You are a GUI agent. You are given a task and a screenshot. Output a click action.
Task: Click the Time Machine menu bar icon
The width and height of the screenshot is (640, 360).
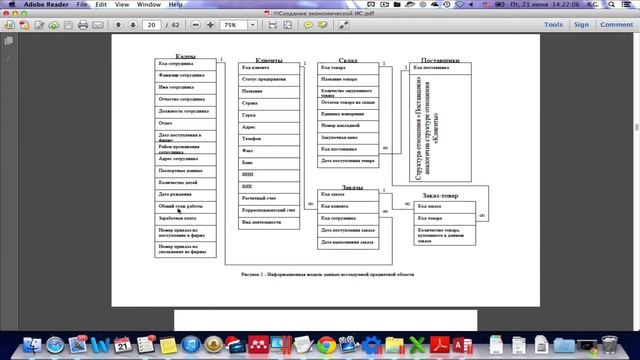click(447, 4)
